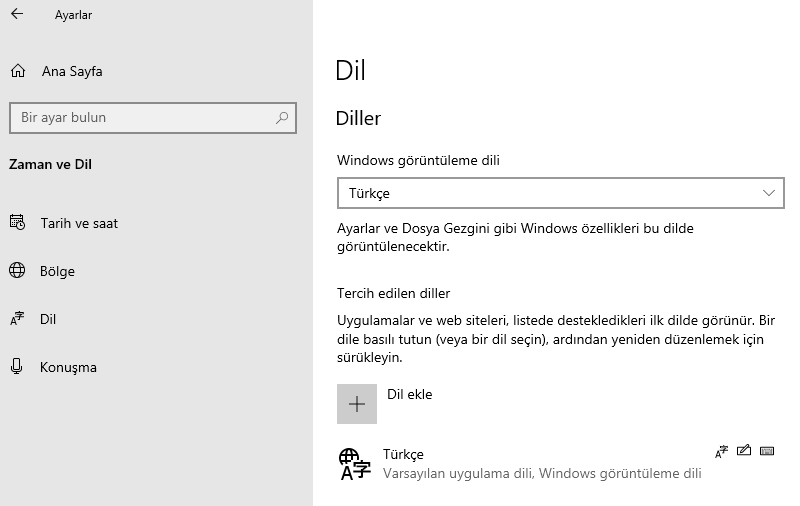Go back using the arrow icon
This screenshot has height=506, width=800.
click(x=17, y=14)
